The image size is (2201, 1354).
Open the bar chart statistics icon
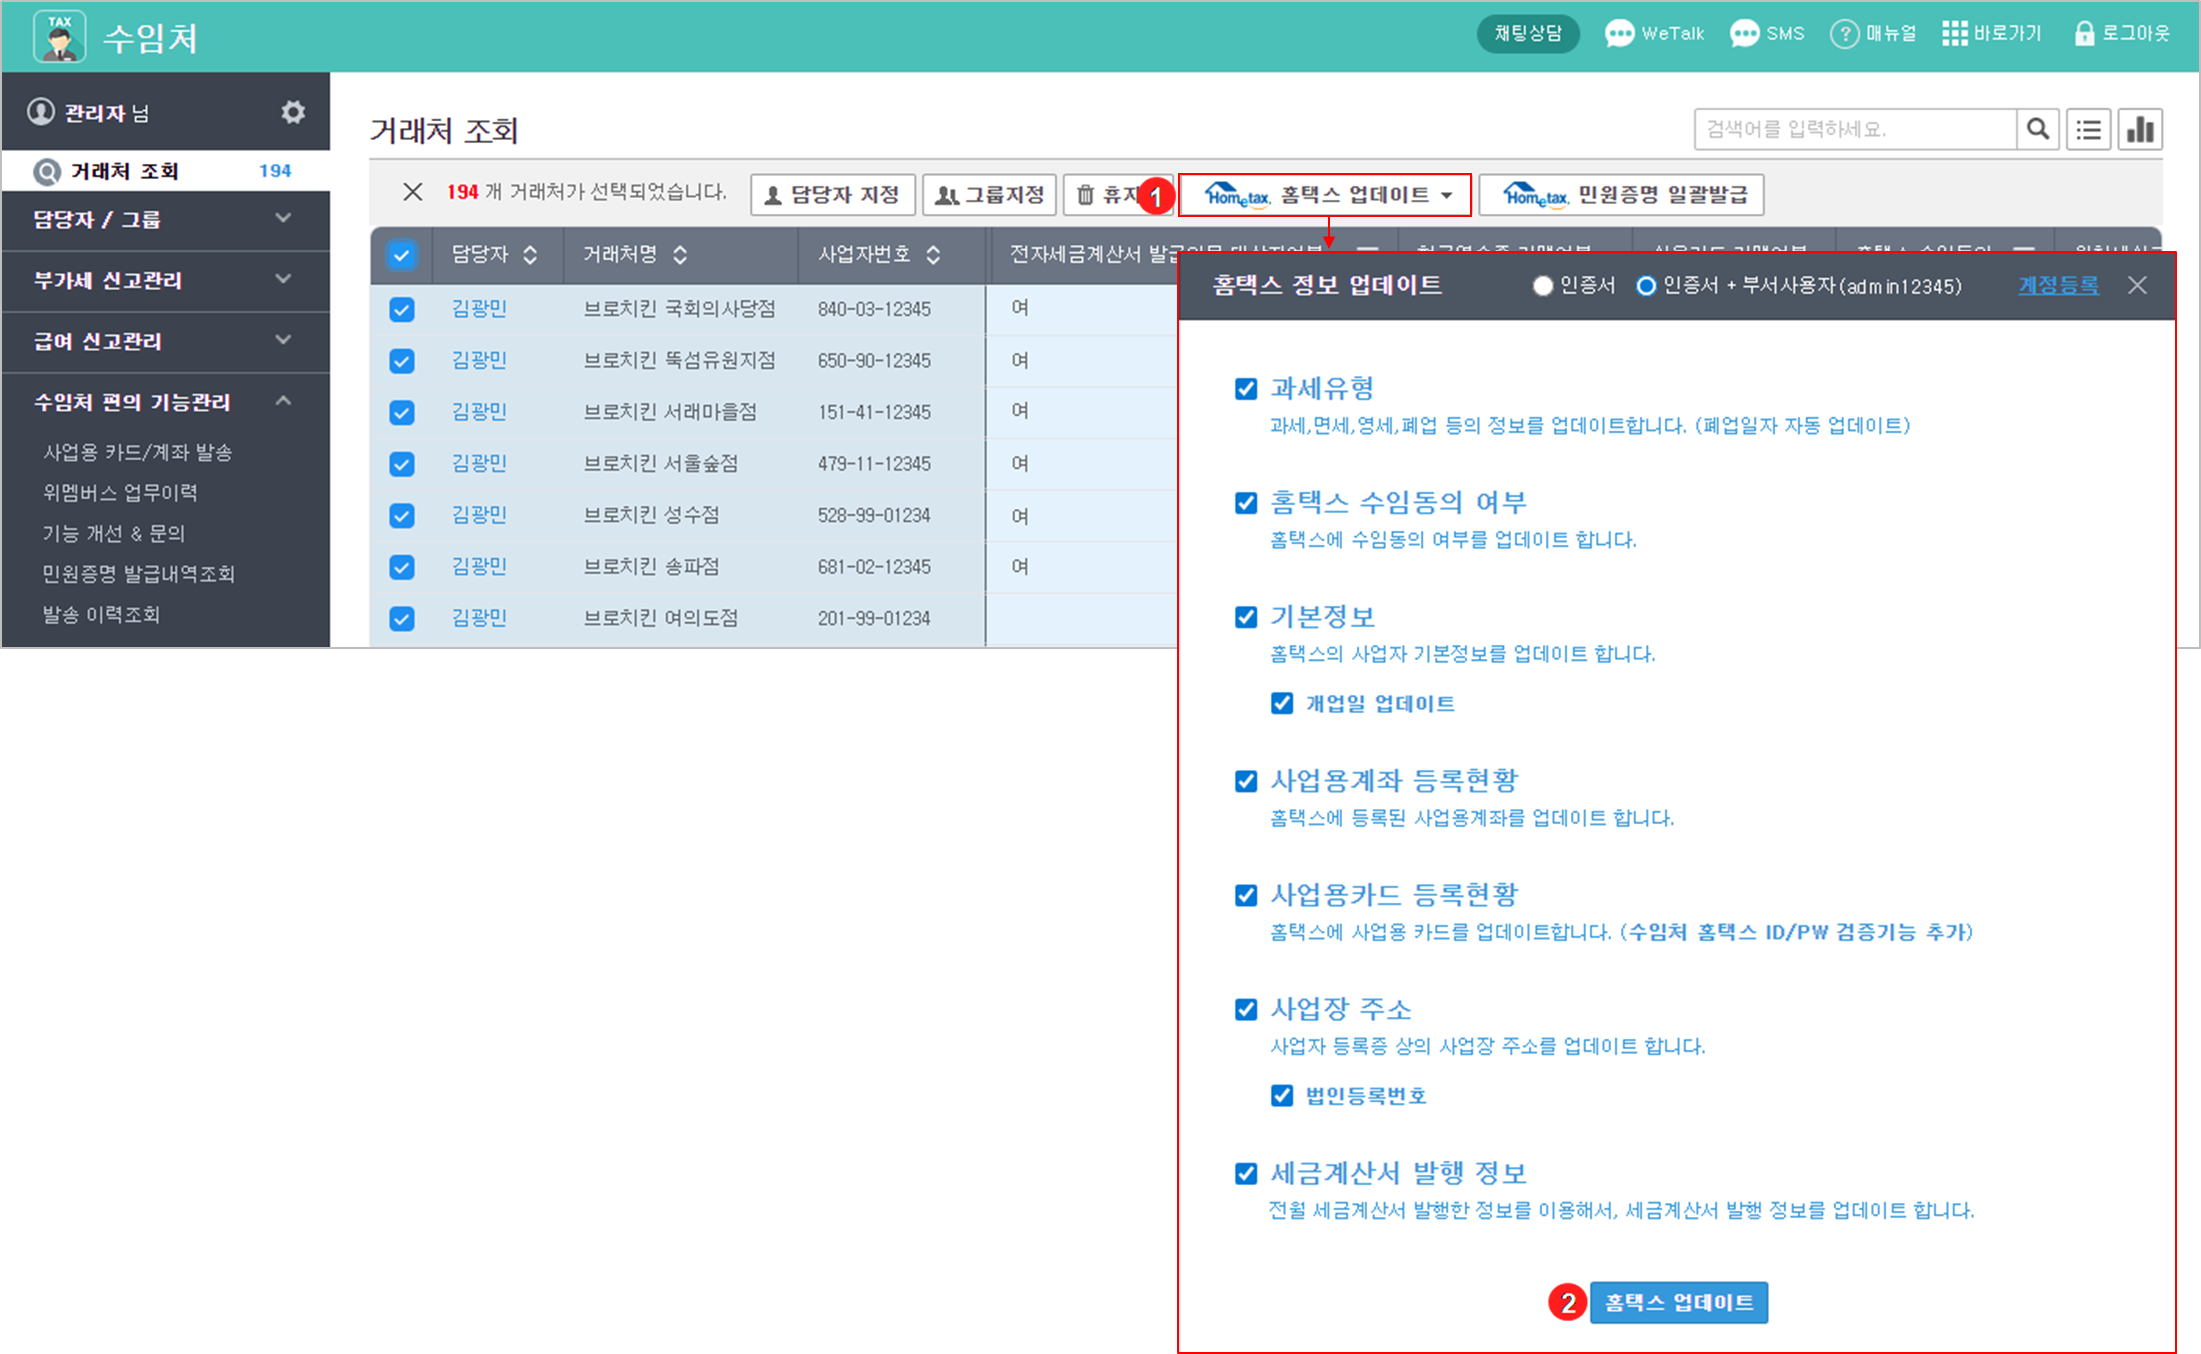click(x=2140, y=129)
